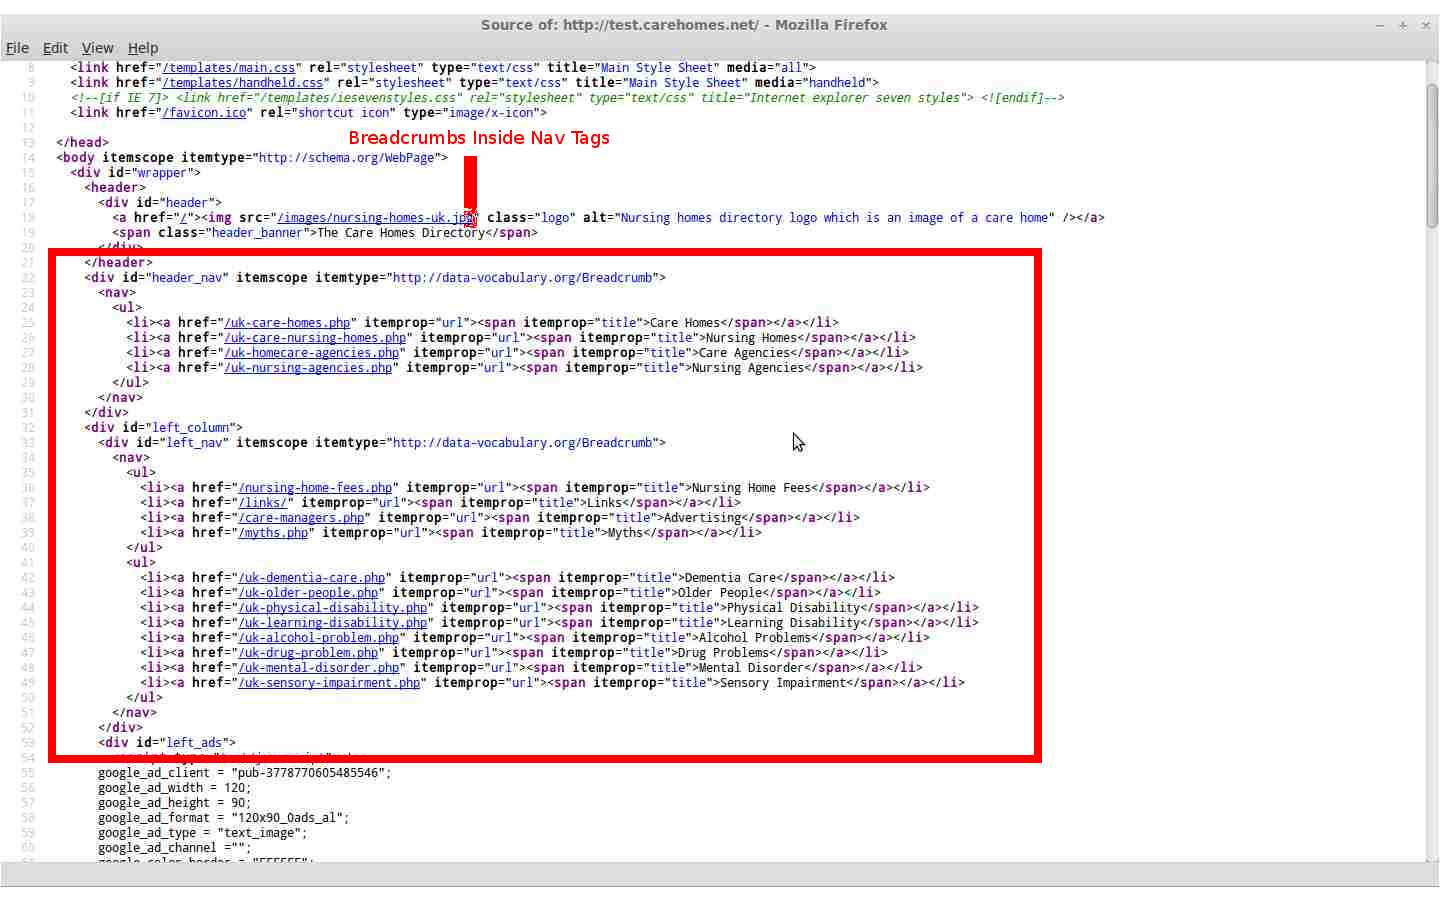Open the nursing-homes-uk.jpg image source link
This screenshot has height=900, width=1440.
370,217
